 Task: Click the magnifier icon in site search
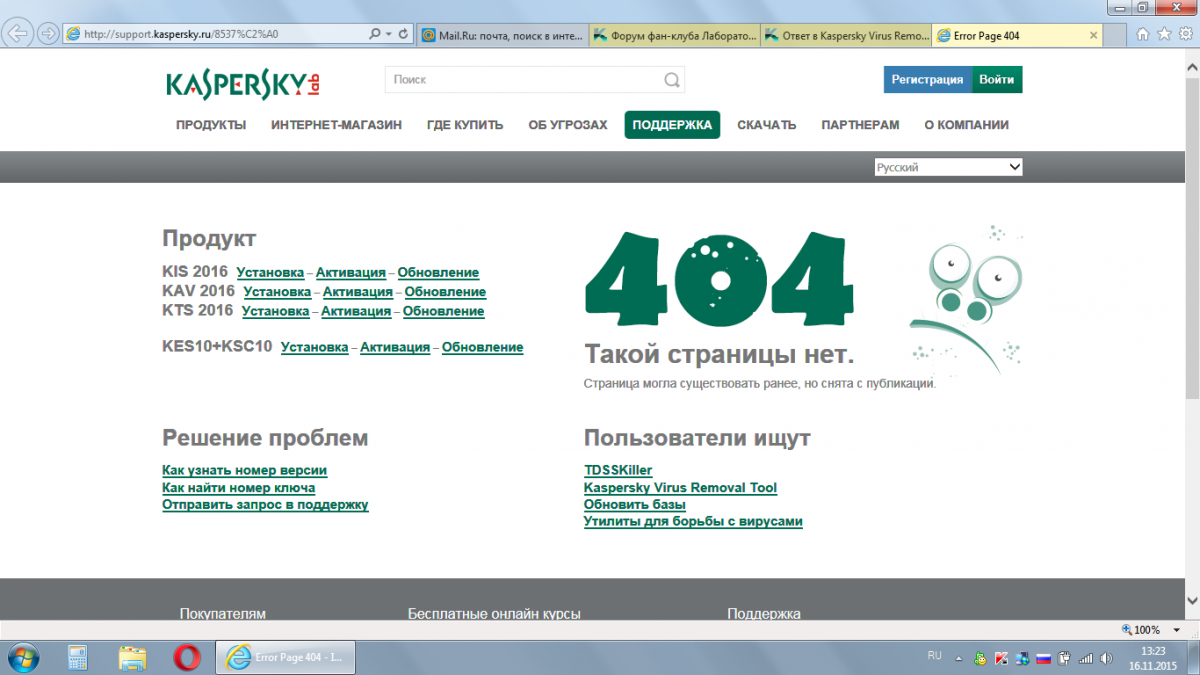pos(672,80)
